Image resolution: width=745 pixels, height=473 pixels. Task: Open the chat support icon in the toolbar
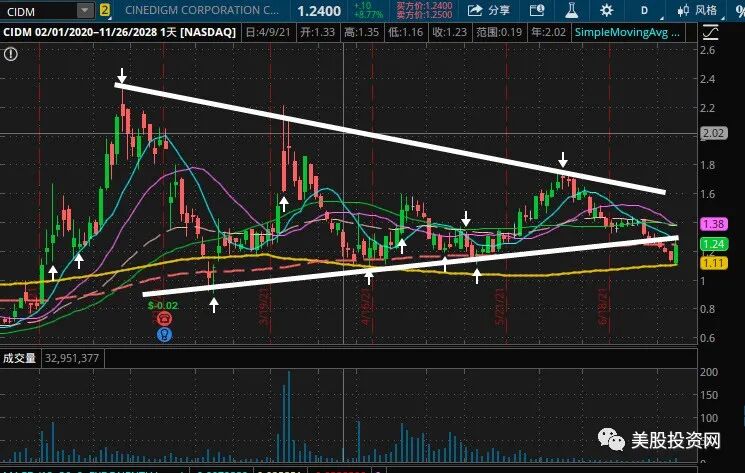pyautogui.click(x=537, y=10)
